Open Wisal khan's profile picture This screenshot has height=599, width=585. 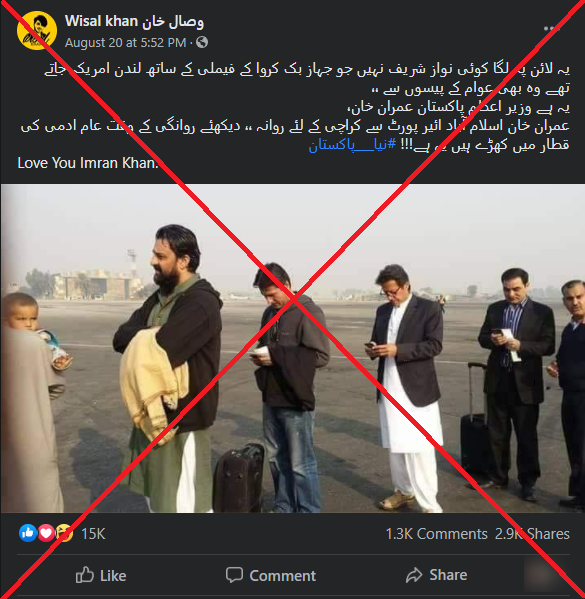click(x=37, y=31)
